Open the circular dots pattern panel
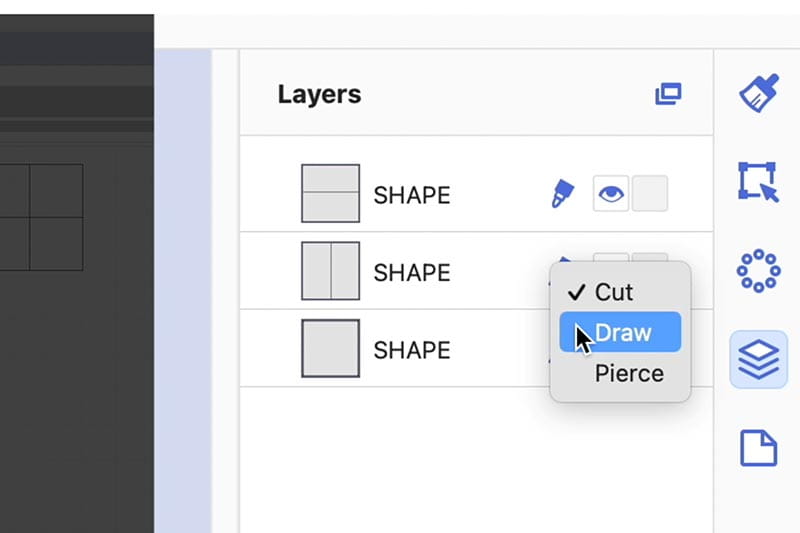 click(758, 270)
